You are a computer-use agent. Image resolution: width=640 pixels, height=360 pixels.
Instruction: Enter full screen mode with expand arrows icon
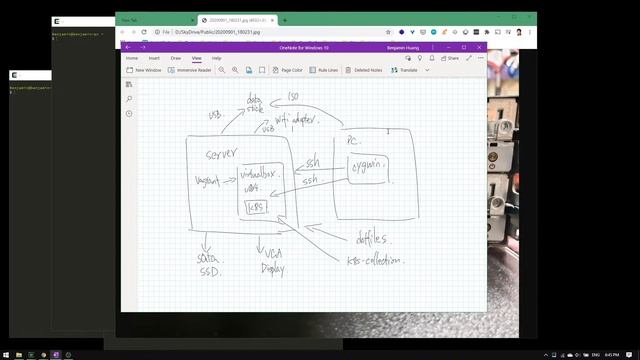point(469,58)
